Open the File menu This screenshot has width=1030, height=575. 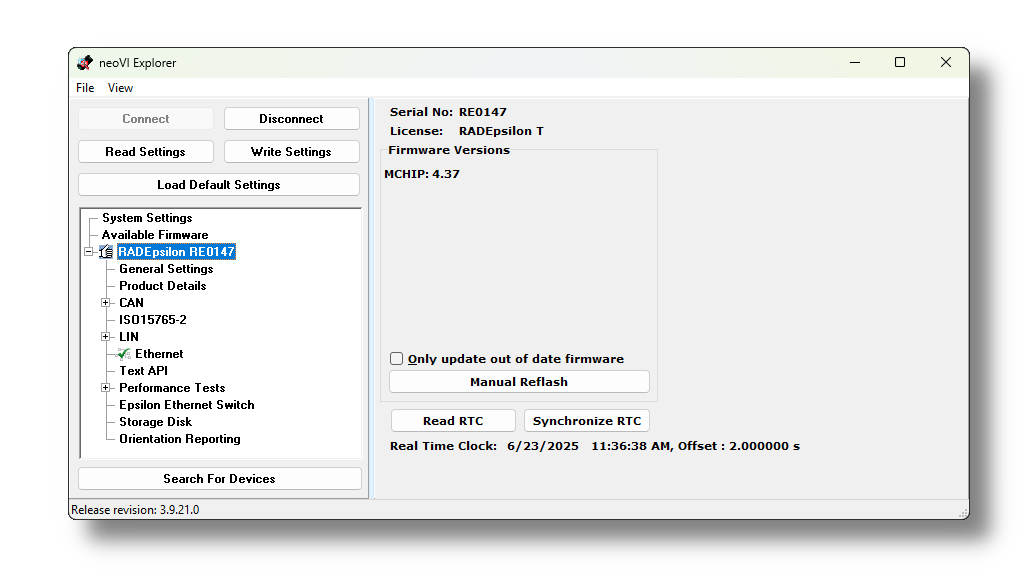85,88
